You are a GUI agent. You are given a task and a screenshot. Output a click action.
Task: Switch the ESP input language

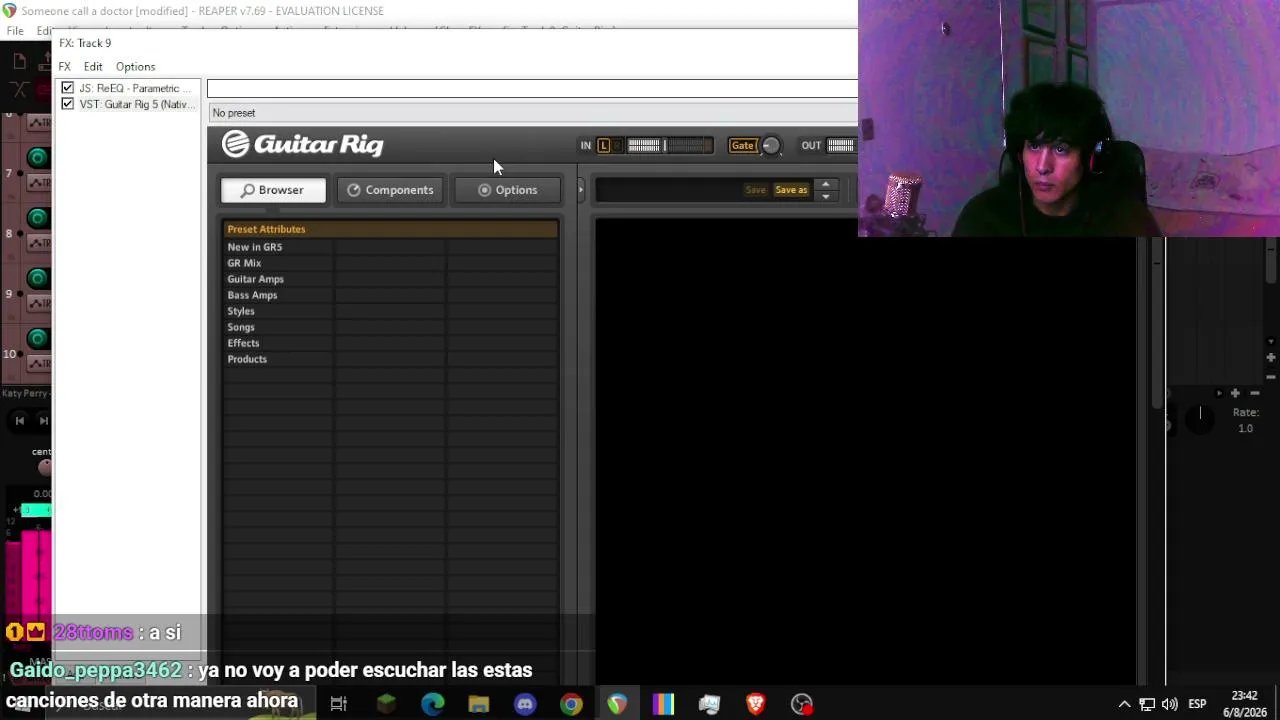point(1197,704)
